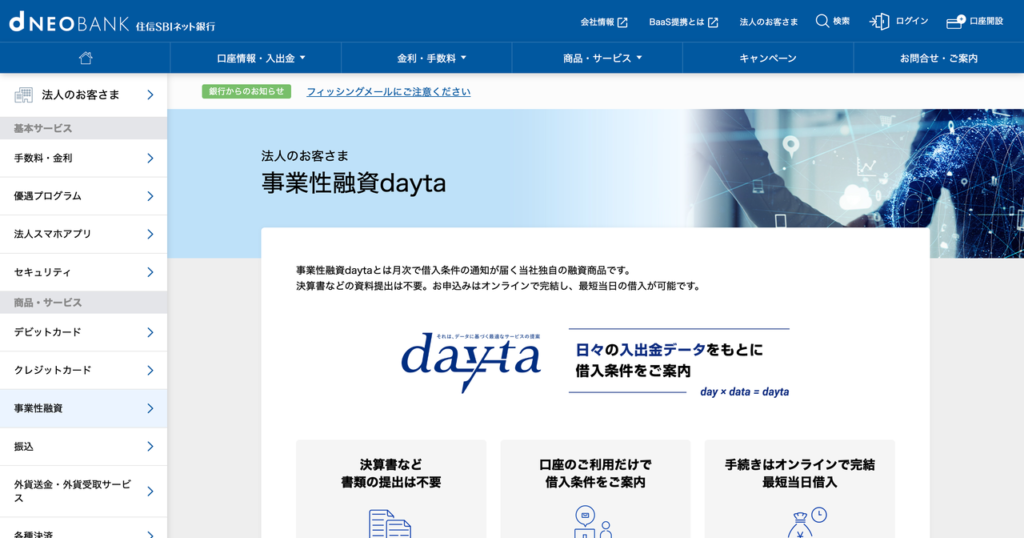The image size is (1024, 538).
Task: Click chevron next to 優遇プログラム
Action: pos(150,196)
